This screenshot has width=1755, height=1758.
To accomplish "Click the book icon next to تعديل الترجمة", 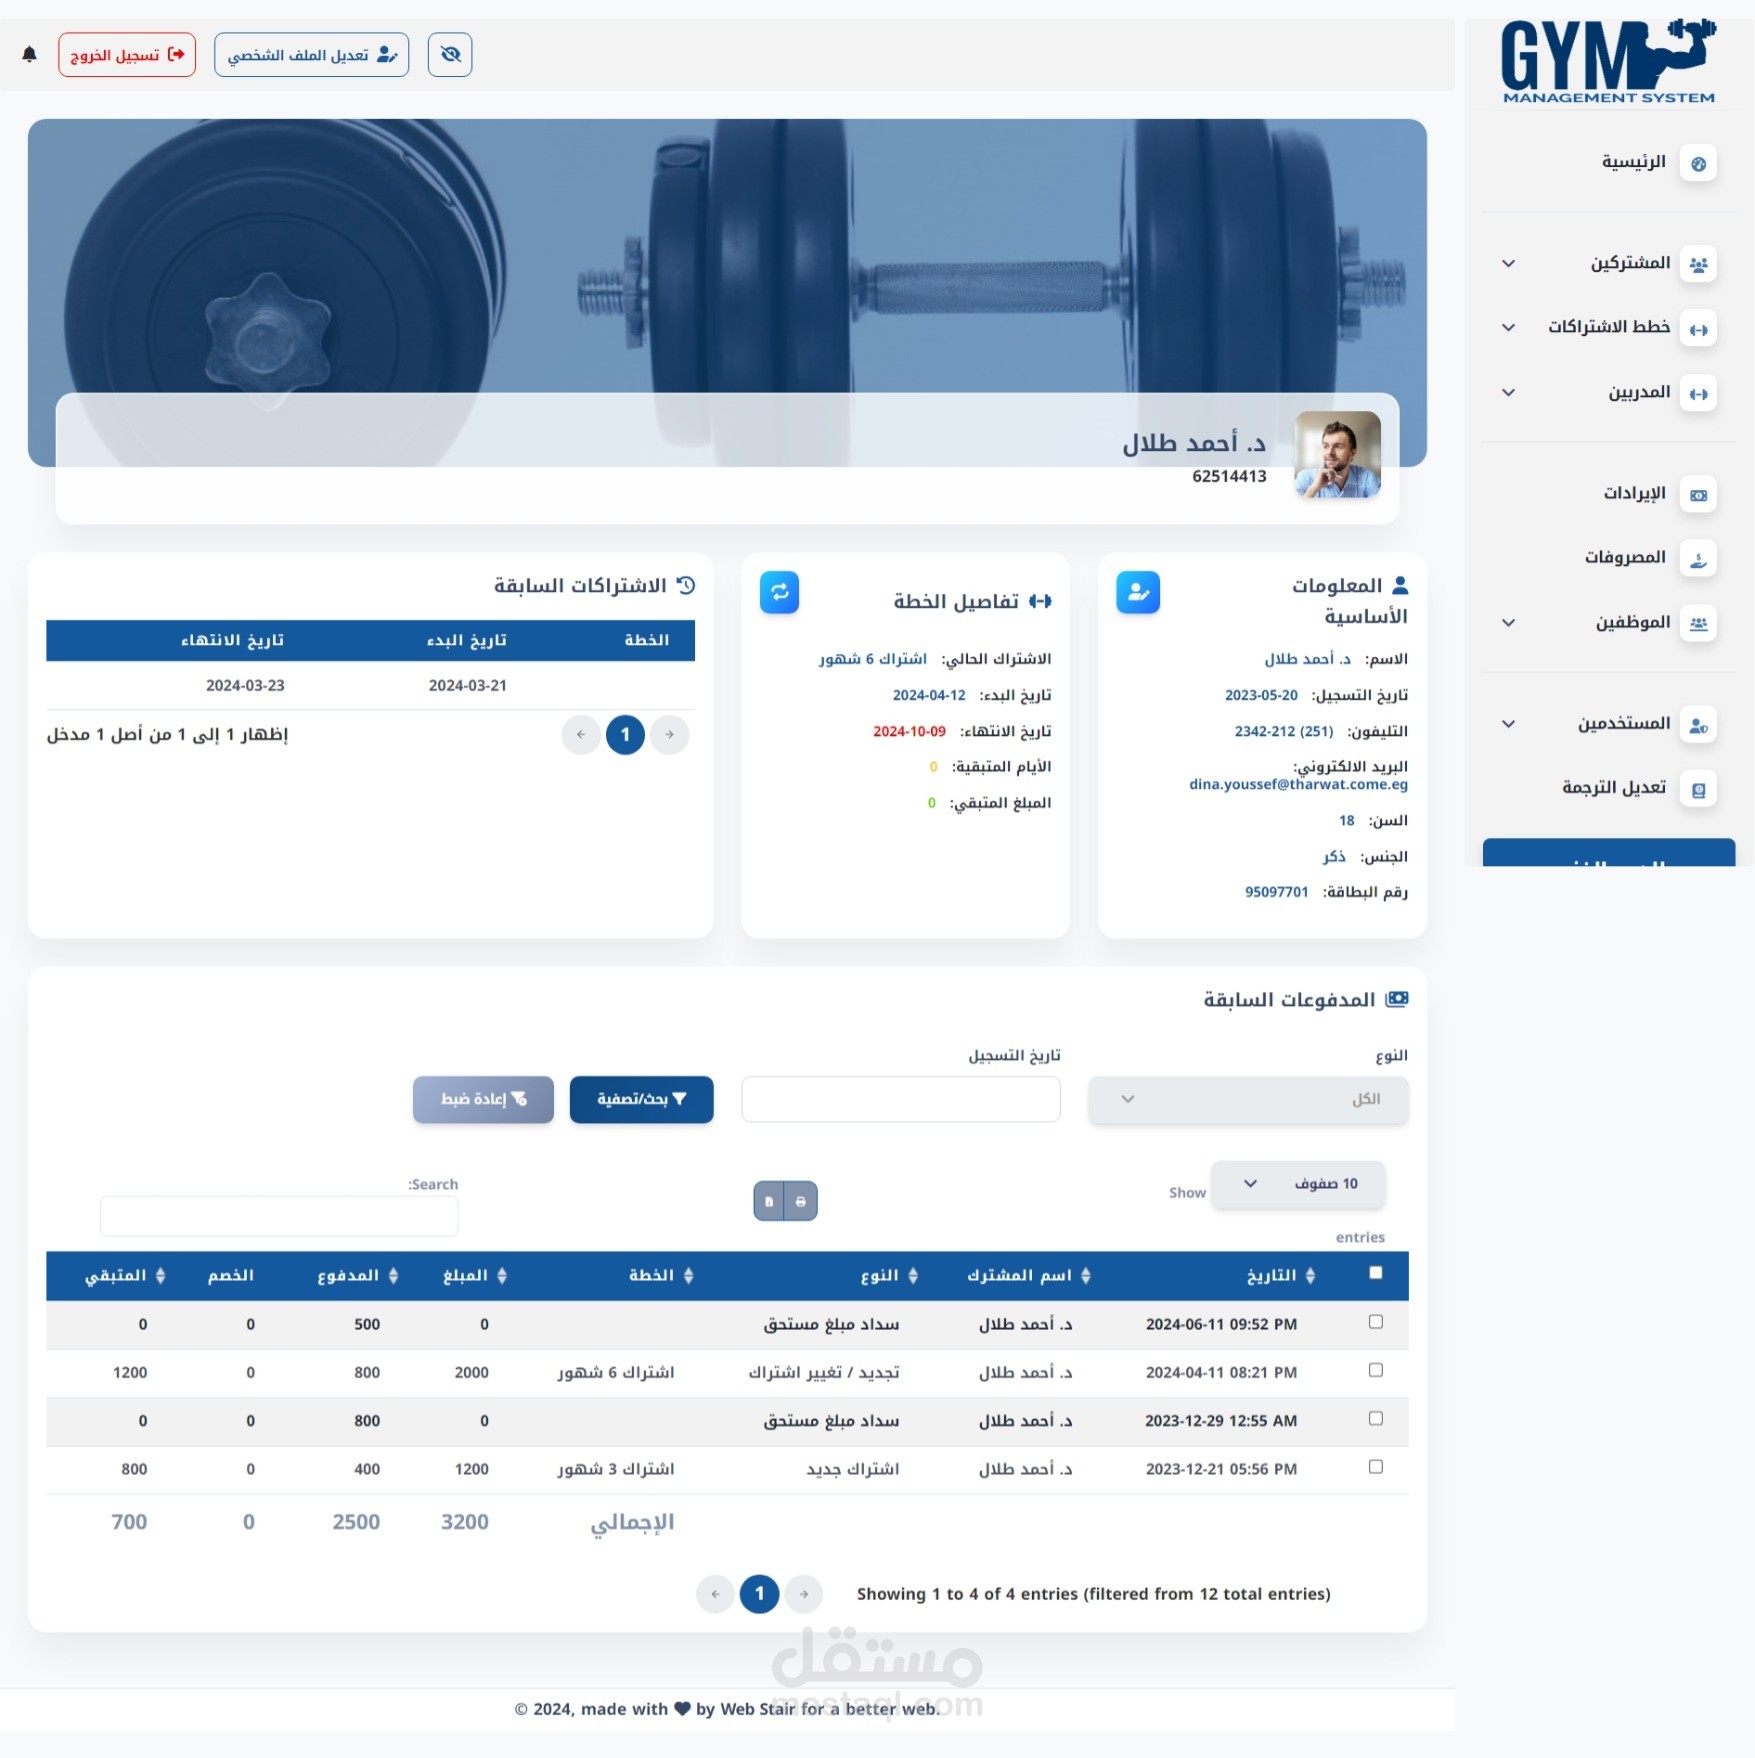I will click(x=1698, y=790).
